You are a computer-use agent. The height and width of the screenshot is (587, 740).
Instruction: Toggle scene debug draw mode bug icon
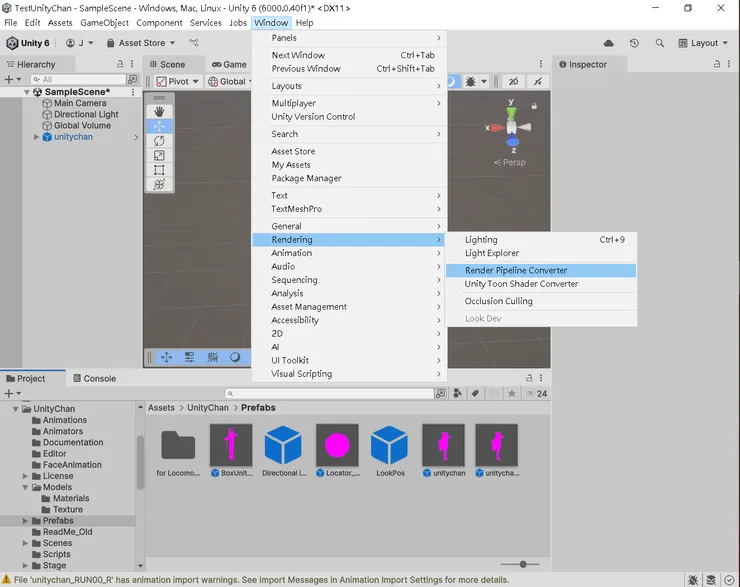[471, 81]
